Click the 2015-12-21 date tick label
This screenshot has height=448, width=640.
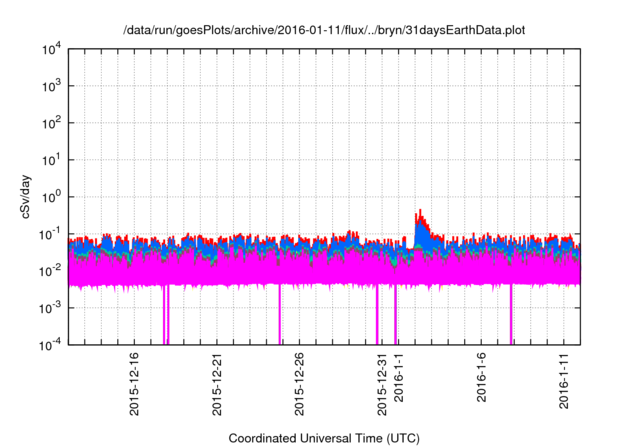(x=217, y=384)
